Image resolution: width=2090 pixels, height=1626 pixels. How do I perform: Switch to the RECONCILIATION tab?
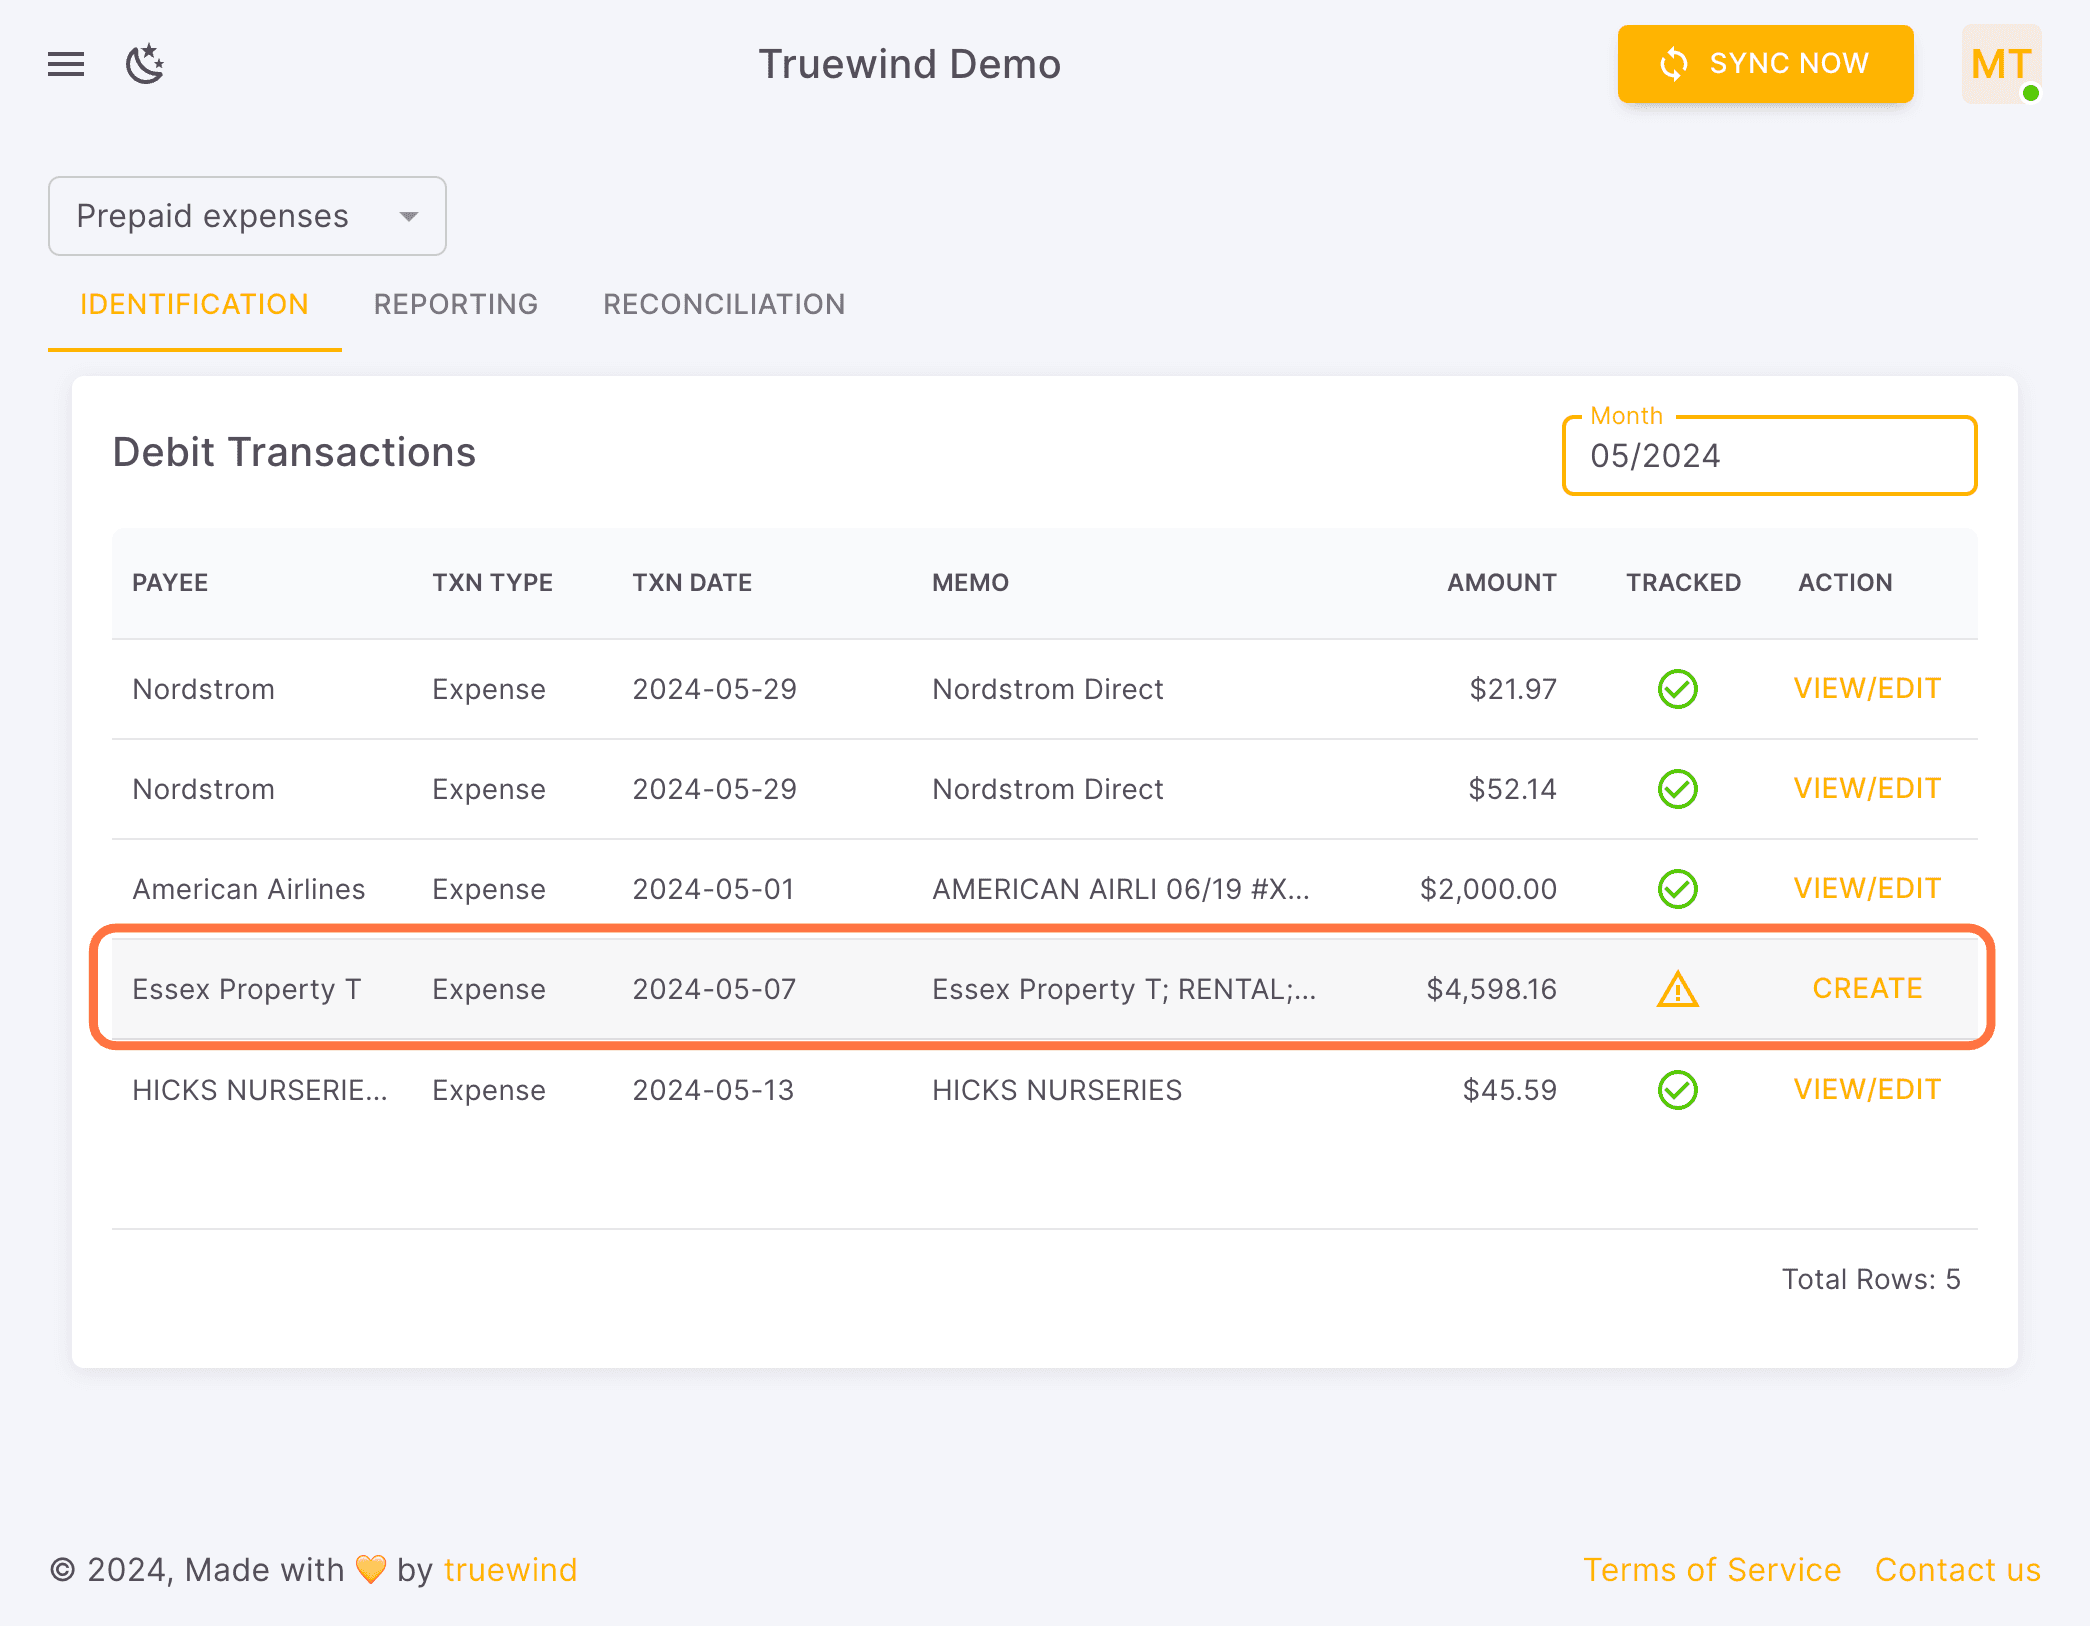point(723,304)
